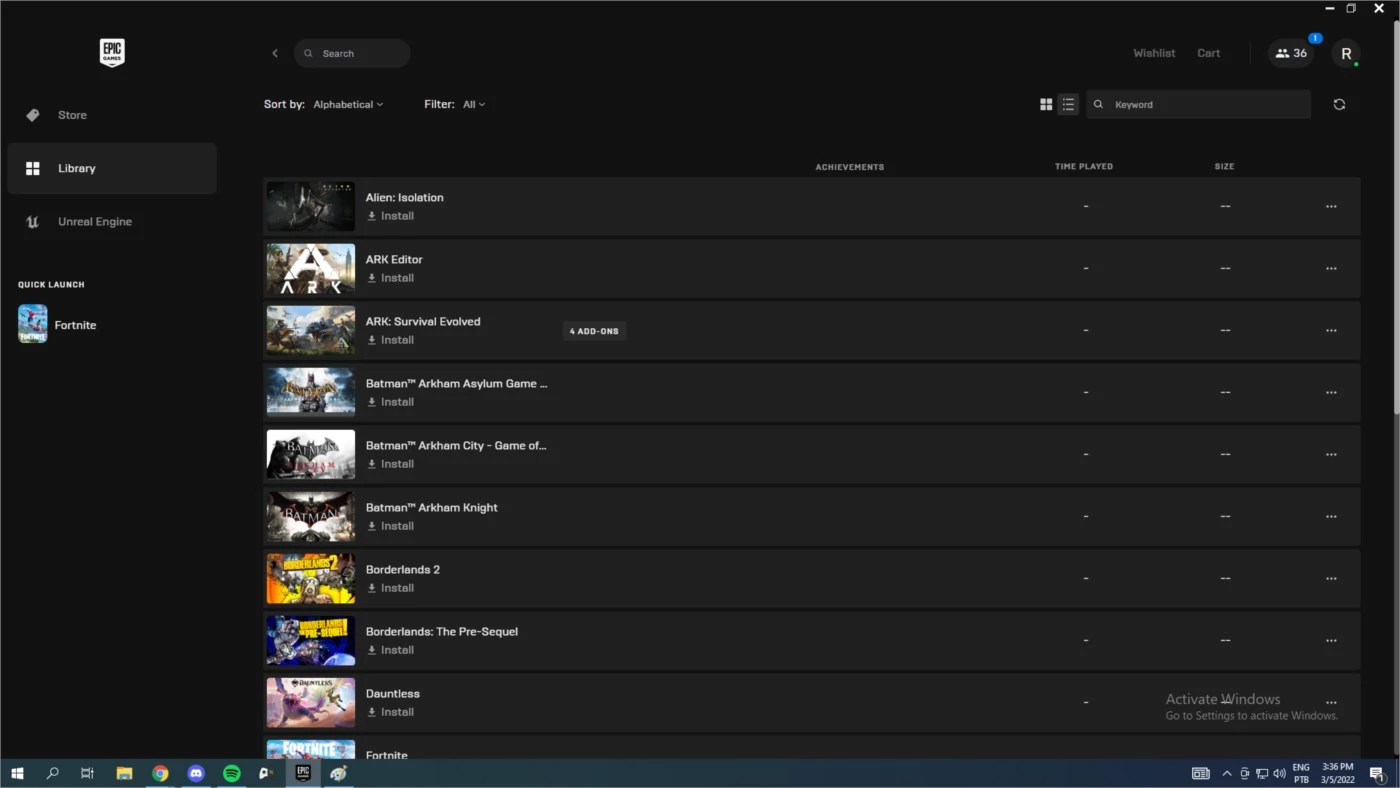Open the R profile avatar menu
Viewport: 1400px width, 788px height.
1346,53
